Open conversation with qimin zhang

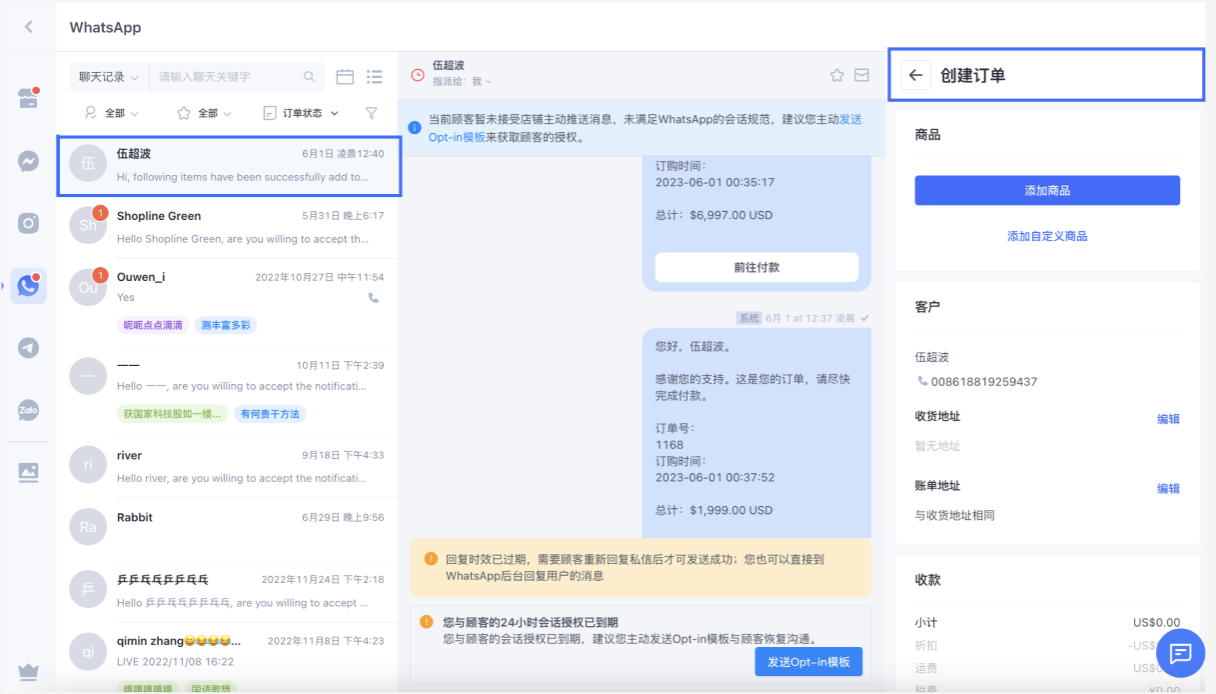coord(228,659)
